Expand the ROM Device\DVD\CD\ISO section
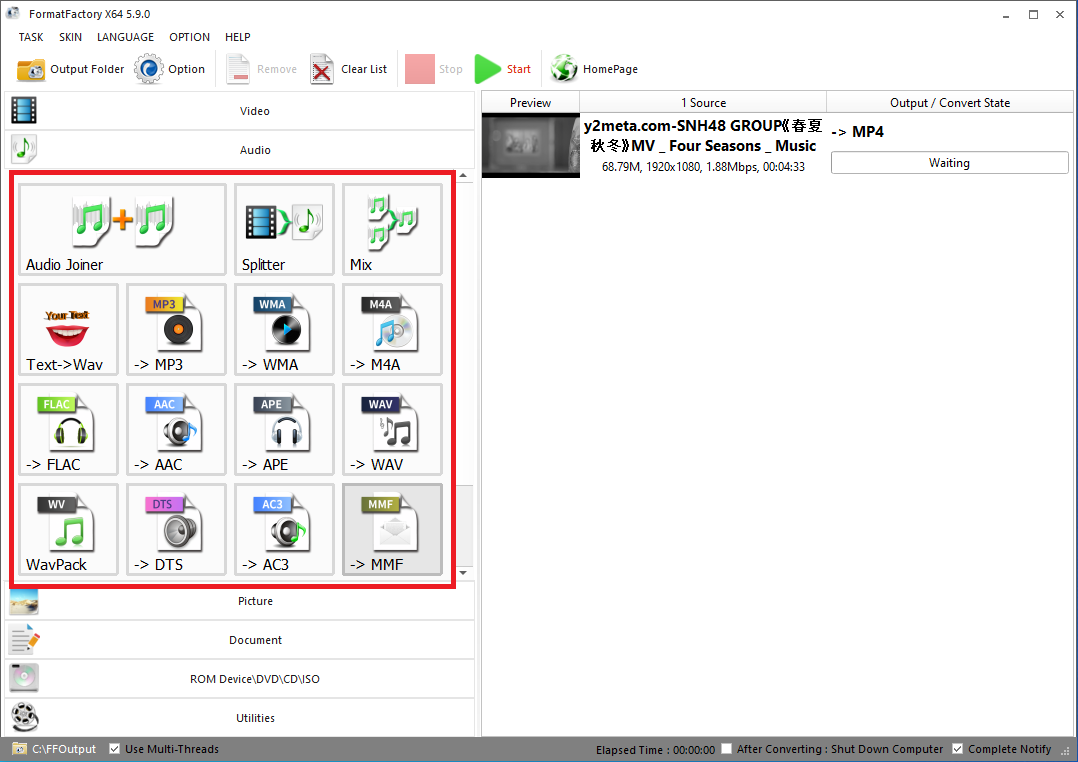The width and height of the screenshot is (1078, 762). (240, 679)
